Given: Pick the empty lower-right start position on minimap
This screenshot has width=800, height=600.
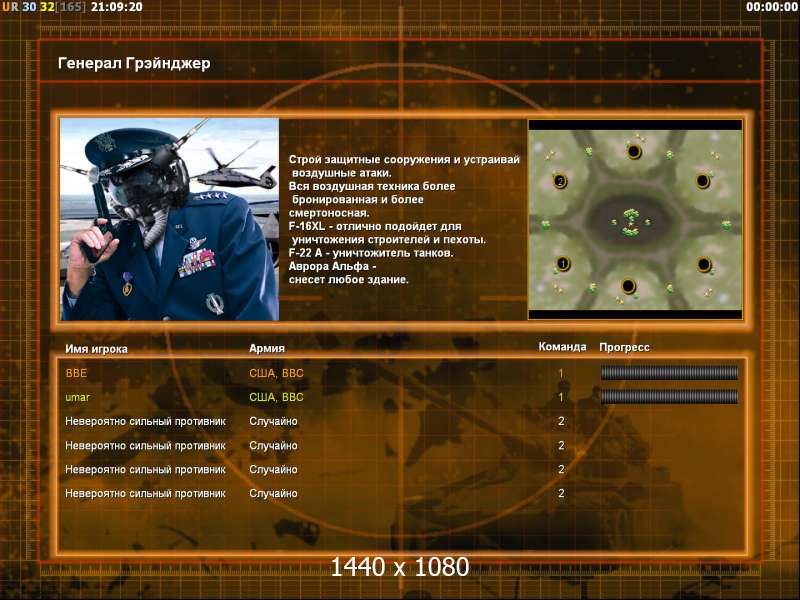Looking at the screenshot, I should point(704,264).
